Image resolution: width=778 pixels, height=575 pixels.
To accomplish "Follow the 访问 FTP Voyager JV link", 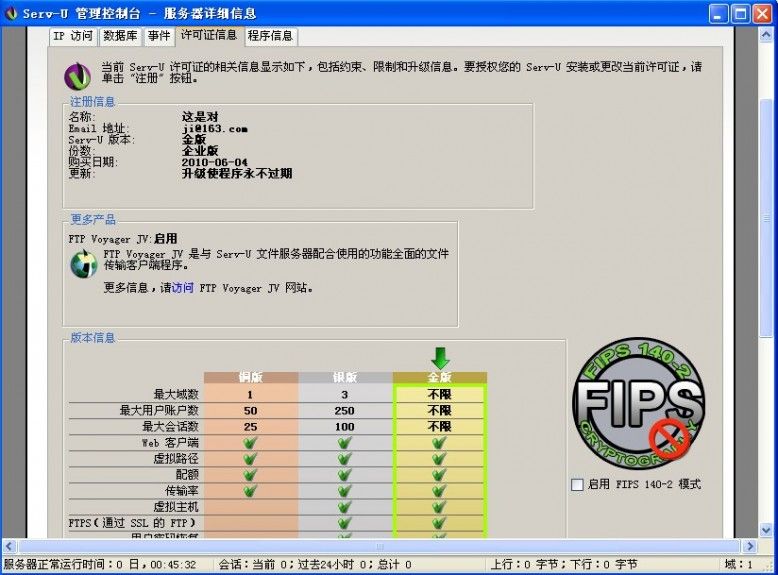I will pyautogui.click(x=182, y=288).
